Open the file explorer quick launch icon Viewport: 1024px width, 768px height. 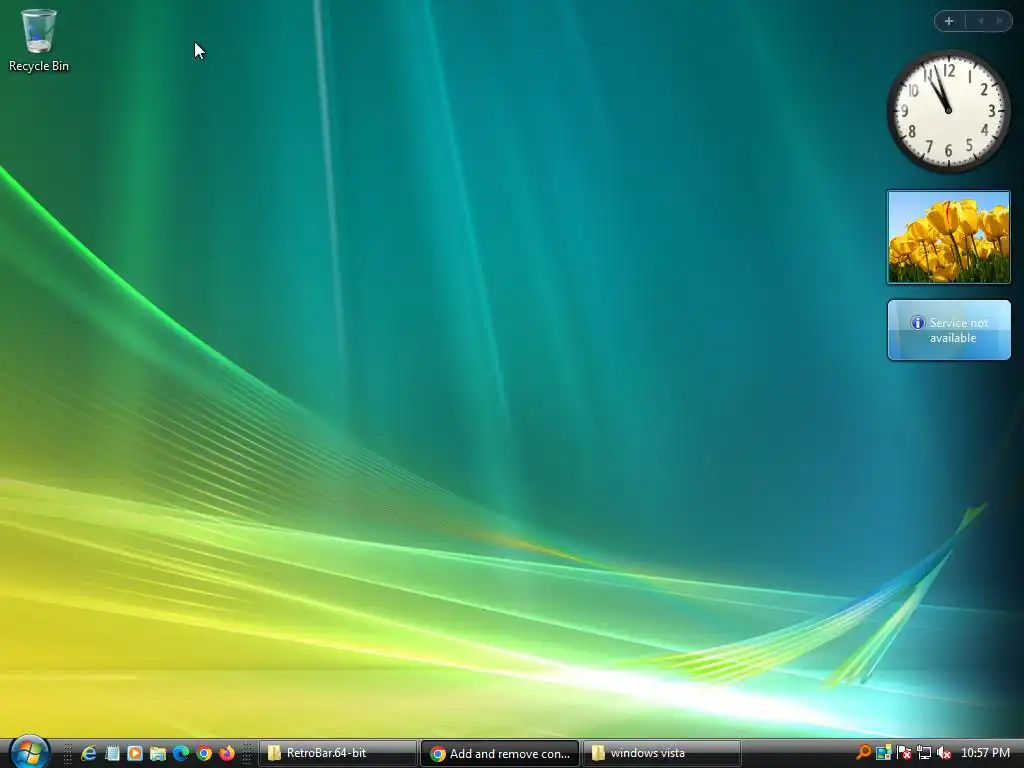pyautogui.click(x=157, y=753)
